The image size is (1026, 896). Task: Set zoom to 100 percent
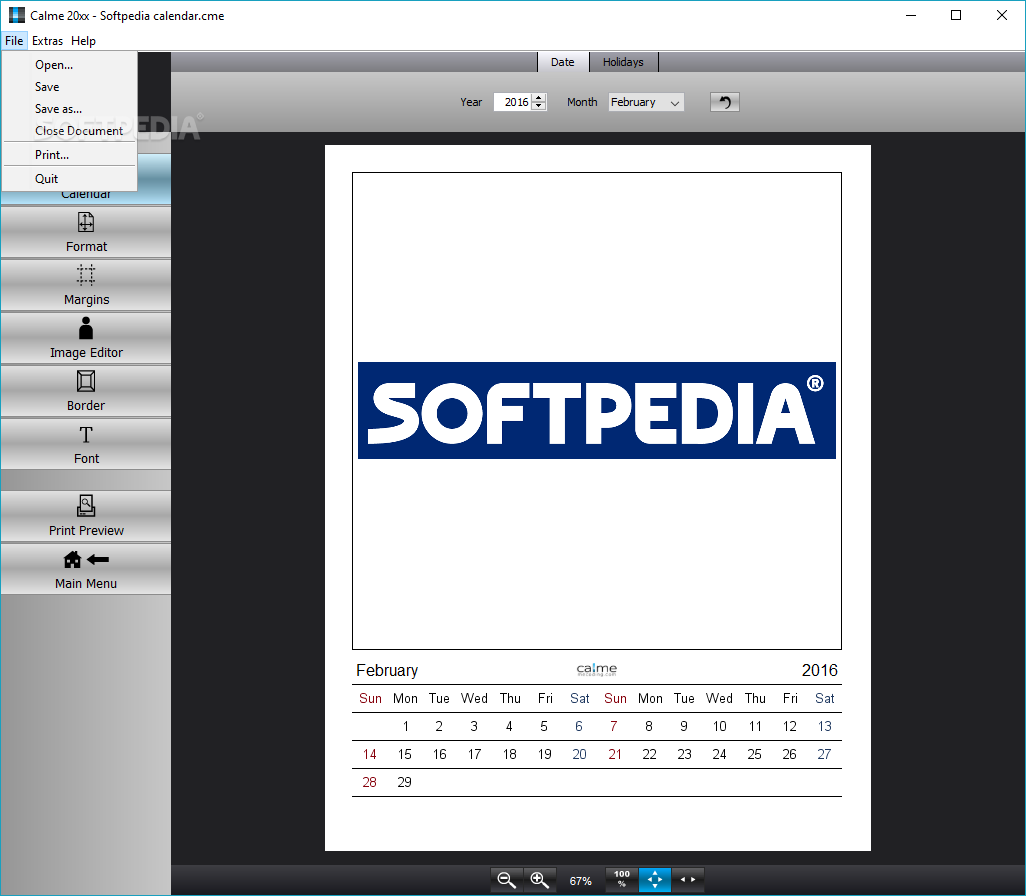pos(622,880)
